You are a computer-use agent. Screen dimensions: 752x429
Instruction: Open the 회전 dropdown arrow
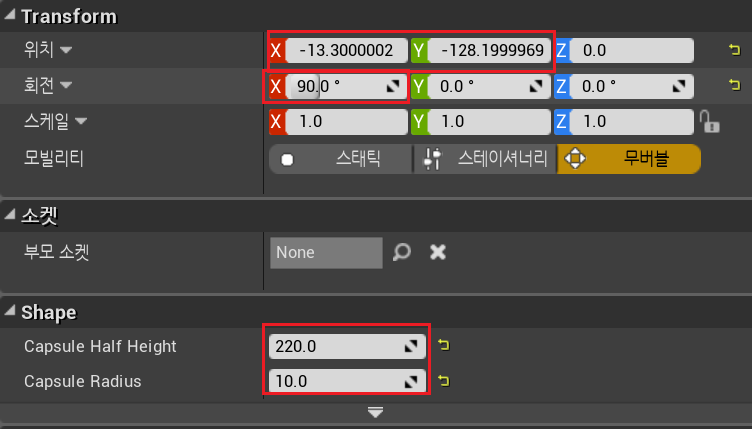coord(66,85)
